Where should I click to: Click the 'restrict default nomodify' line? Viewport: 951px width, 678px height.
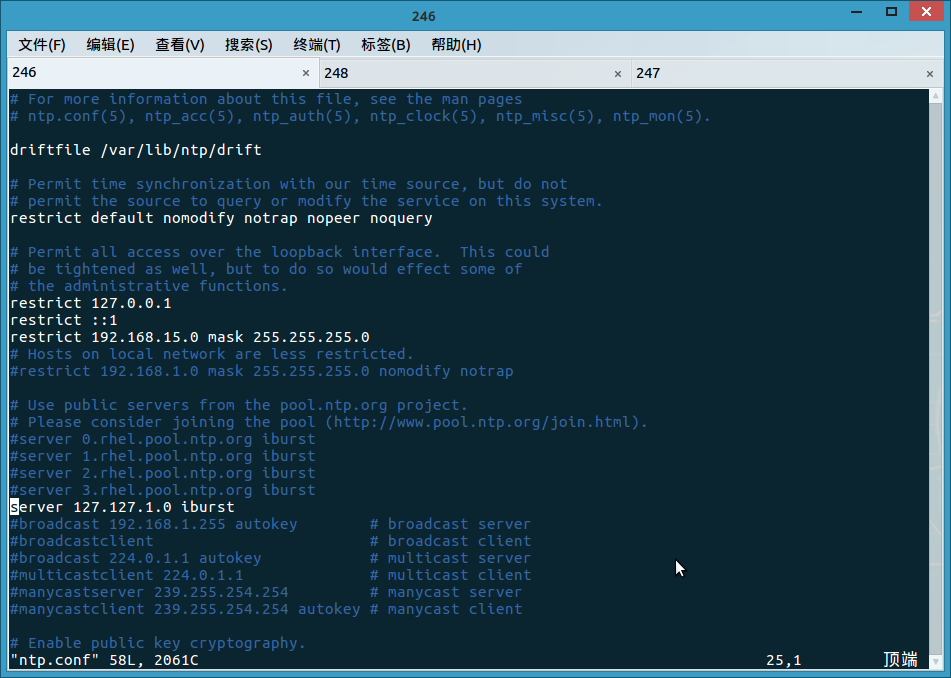[221, 218]
